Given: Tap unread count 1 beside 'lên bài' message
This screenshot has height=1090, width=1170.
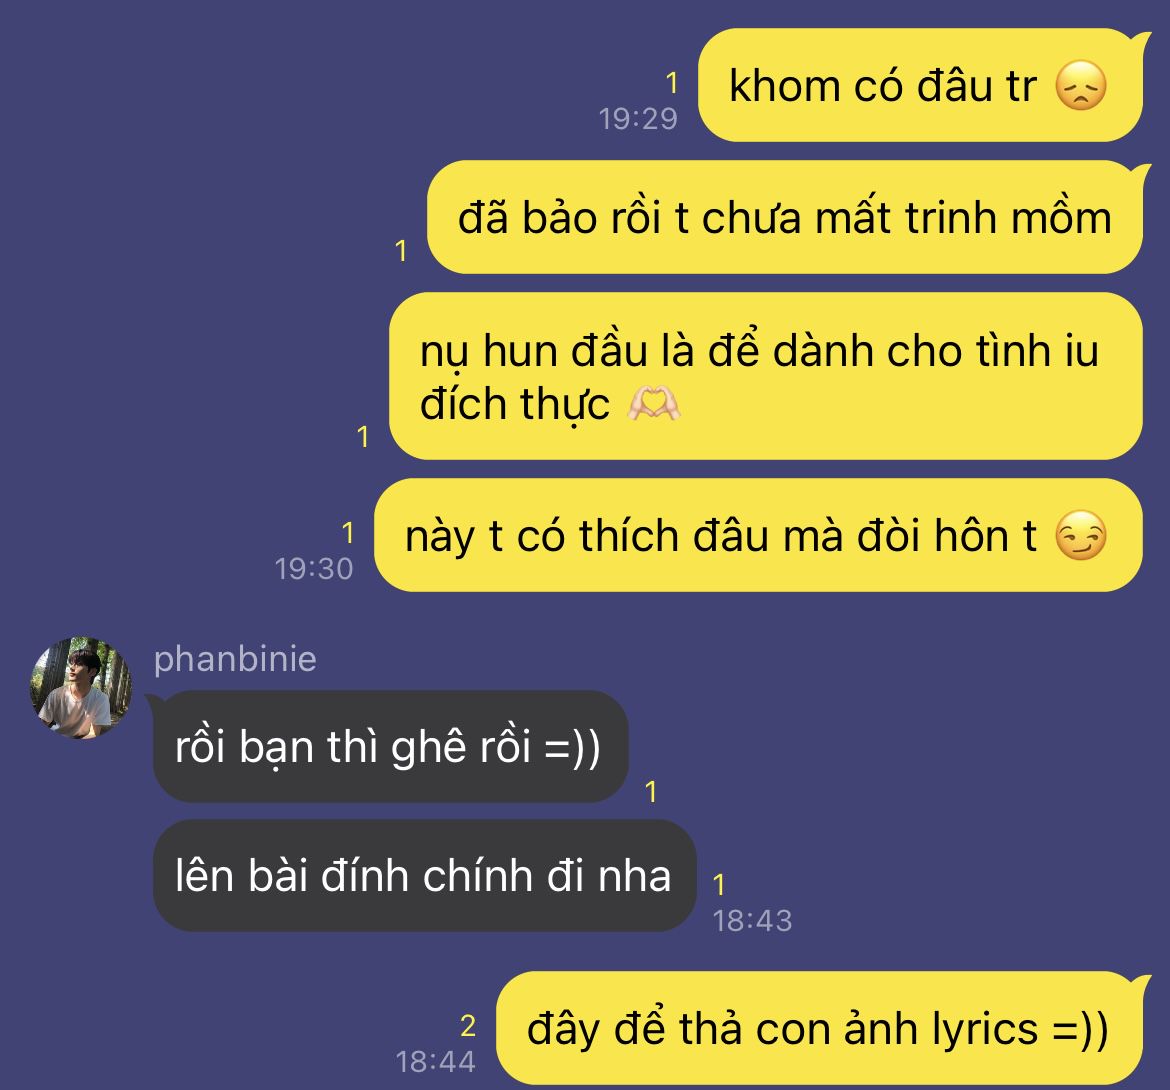Looking at the screenshot, I should coord(719,885).
